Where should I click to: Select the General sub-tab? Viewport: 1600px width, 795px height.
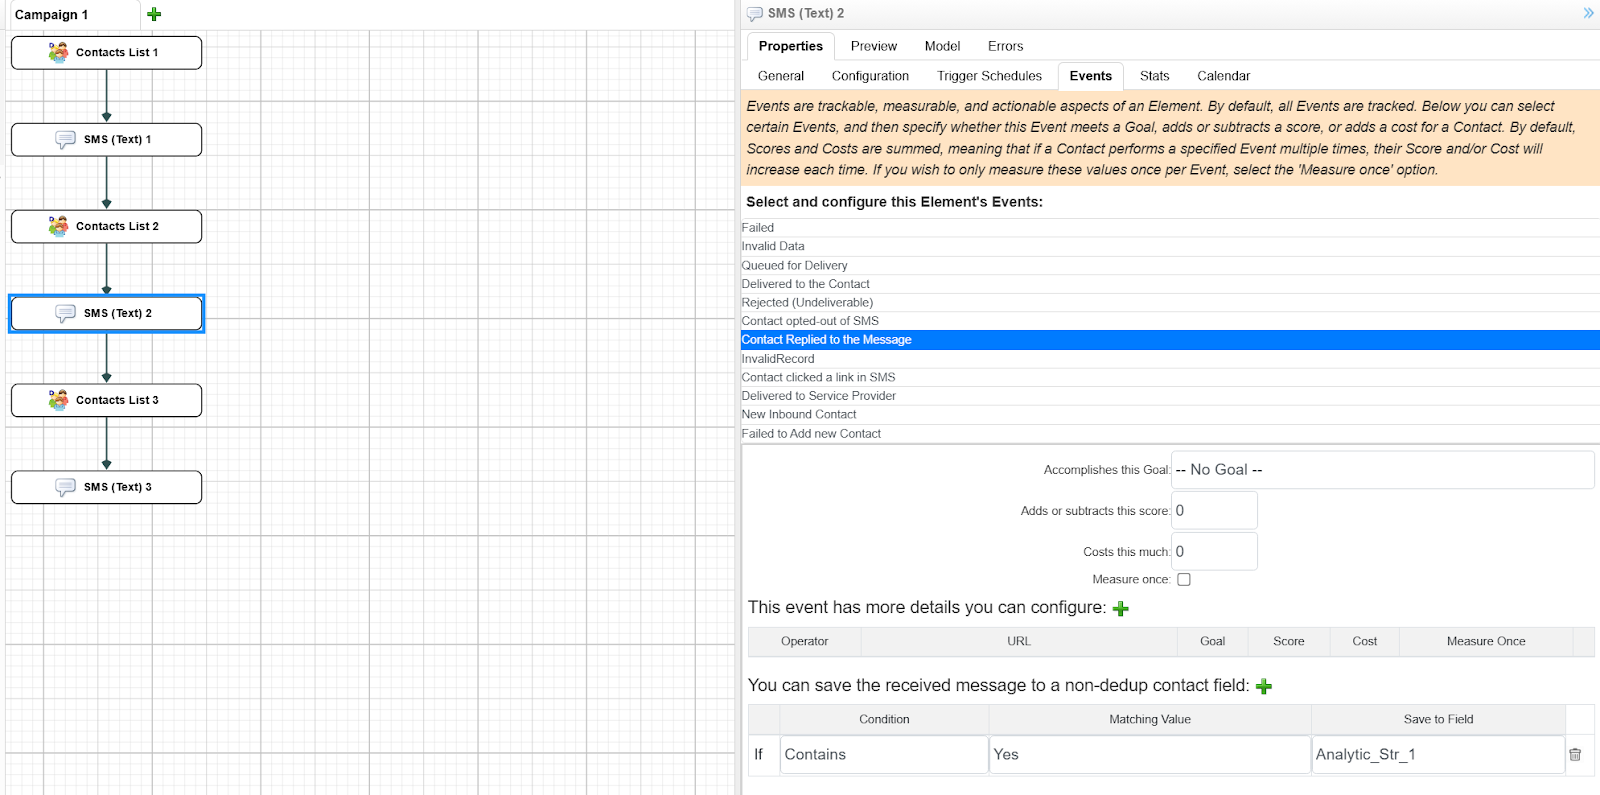781,76
